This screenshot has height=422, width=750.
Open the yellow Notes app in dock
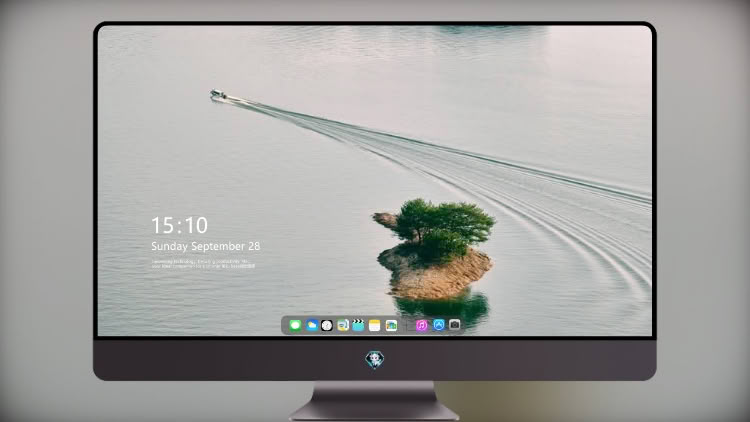[375, 325]
